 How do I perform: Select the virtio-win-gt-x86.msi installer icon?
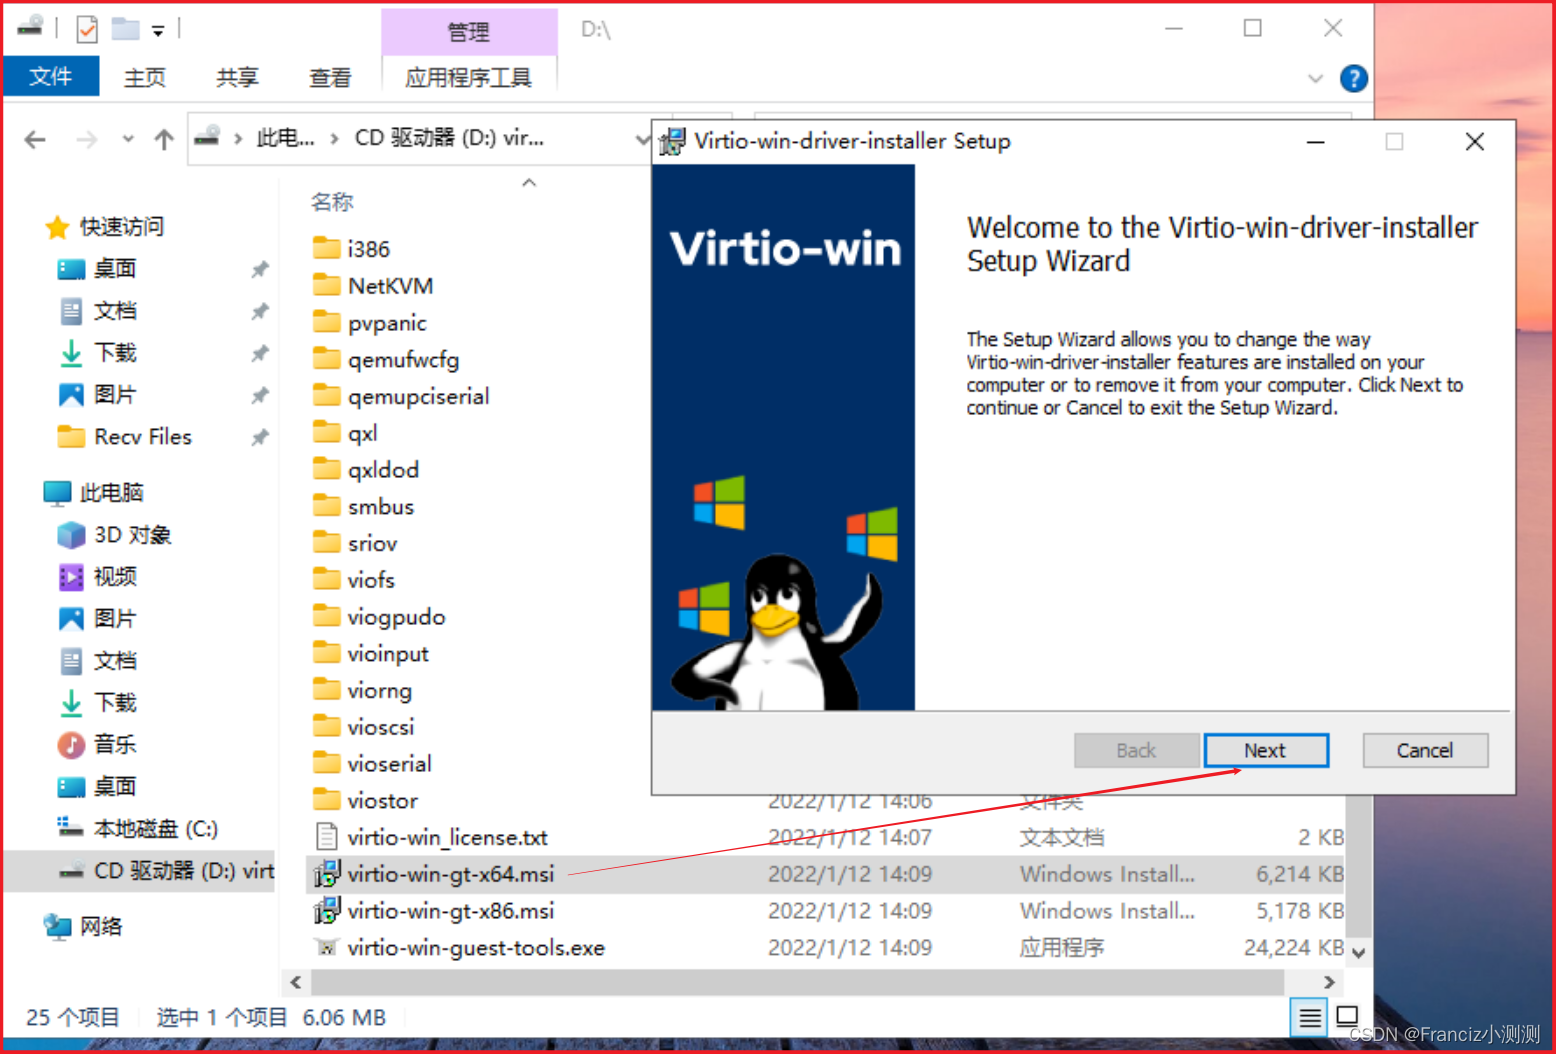[326, 911]
